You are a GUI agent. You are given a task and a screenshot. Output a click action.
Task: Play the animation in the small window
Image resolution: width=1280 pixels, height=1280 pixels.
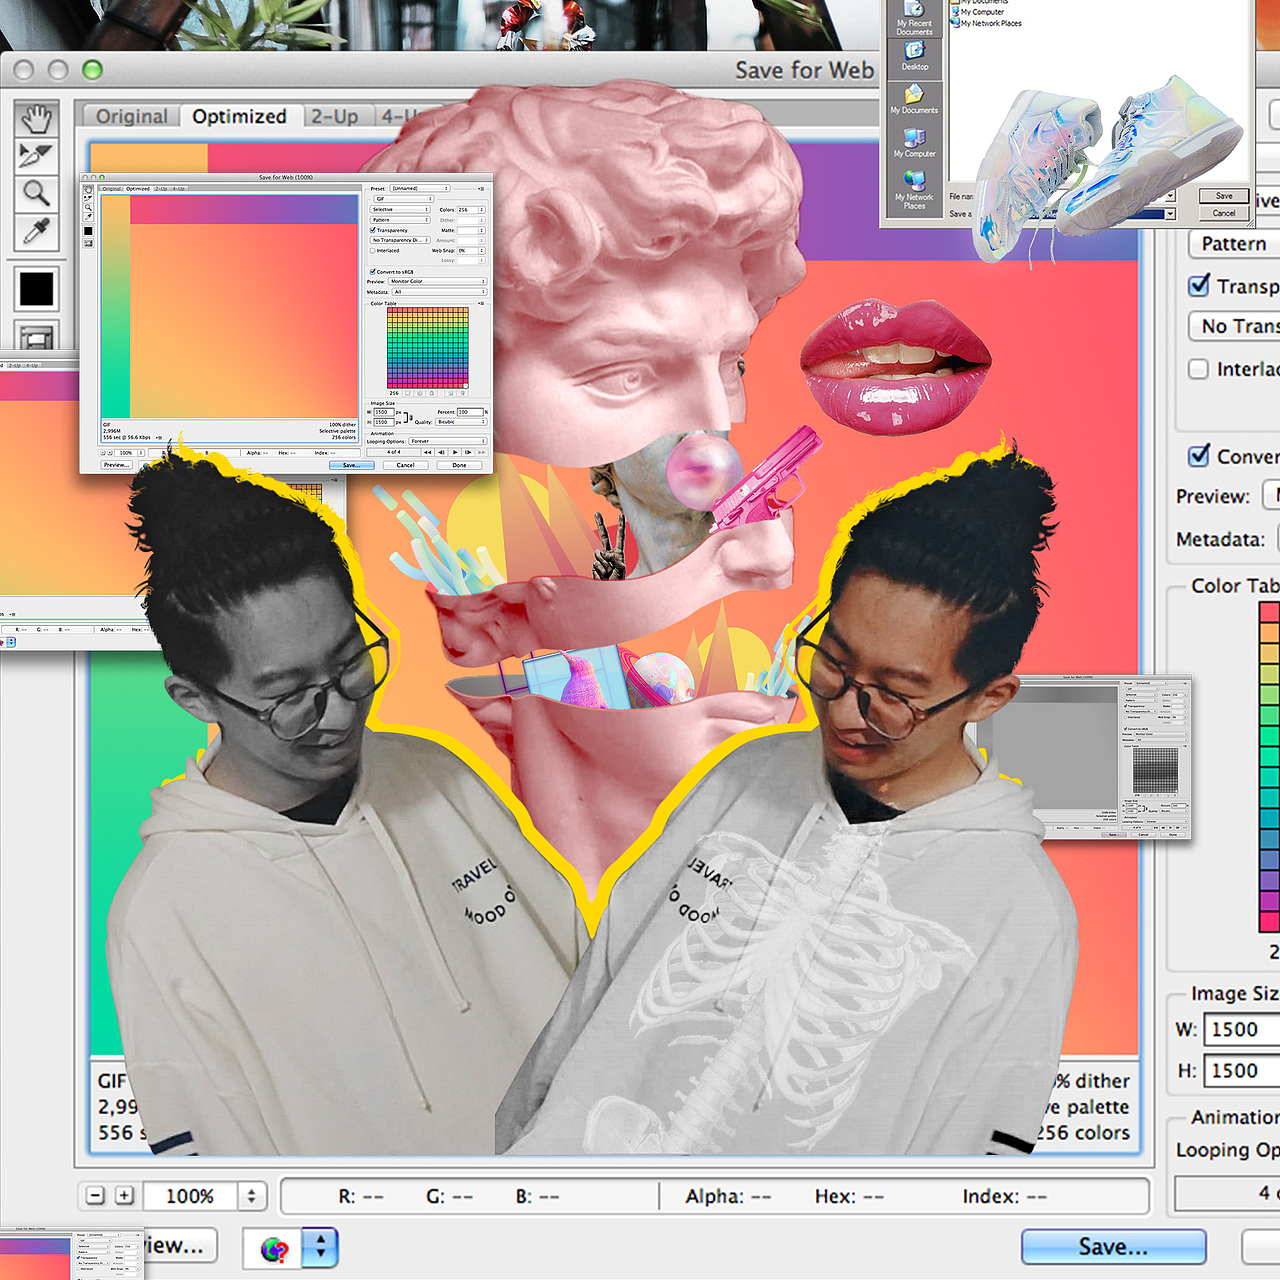tap(455, 452)
